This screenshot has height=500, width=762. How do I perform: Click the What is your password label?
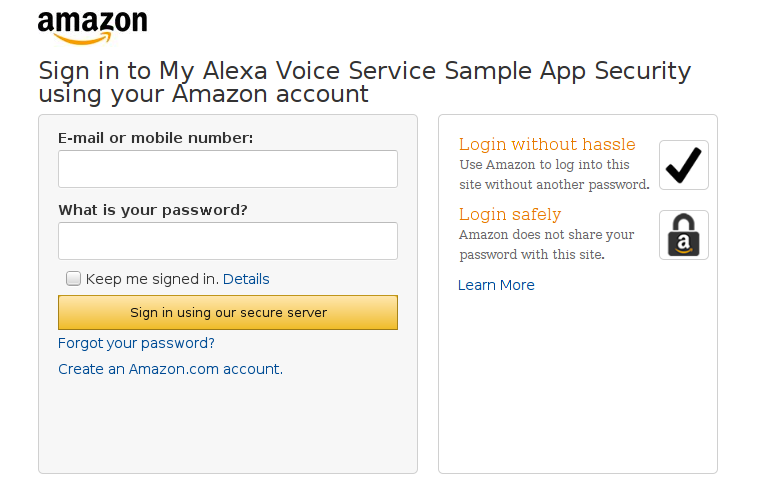click(152, 210)
